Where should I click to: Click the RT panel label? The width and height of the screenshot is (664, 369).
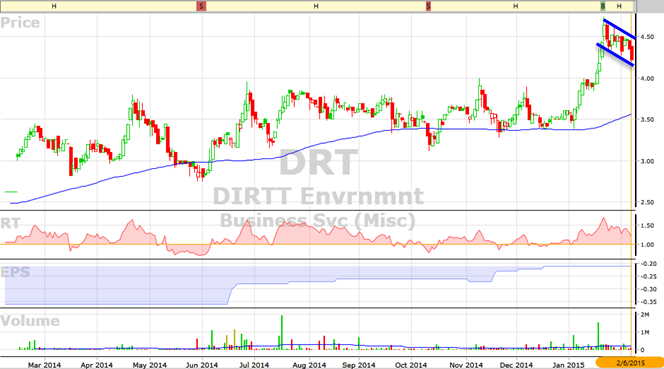tap(10, 223)
